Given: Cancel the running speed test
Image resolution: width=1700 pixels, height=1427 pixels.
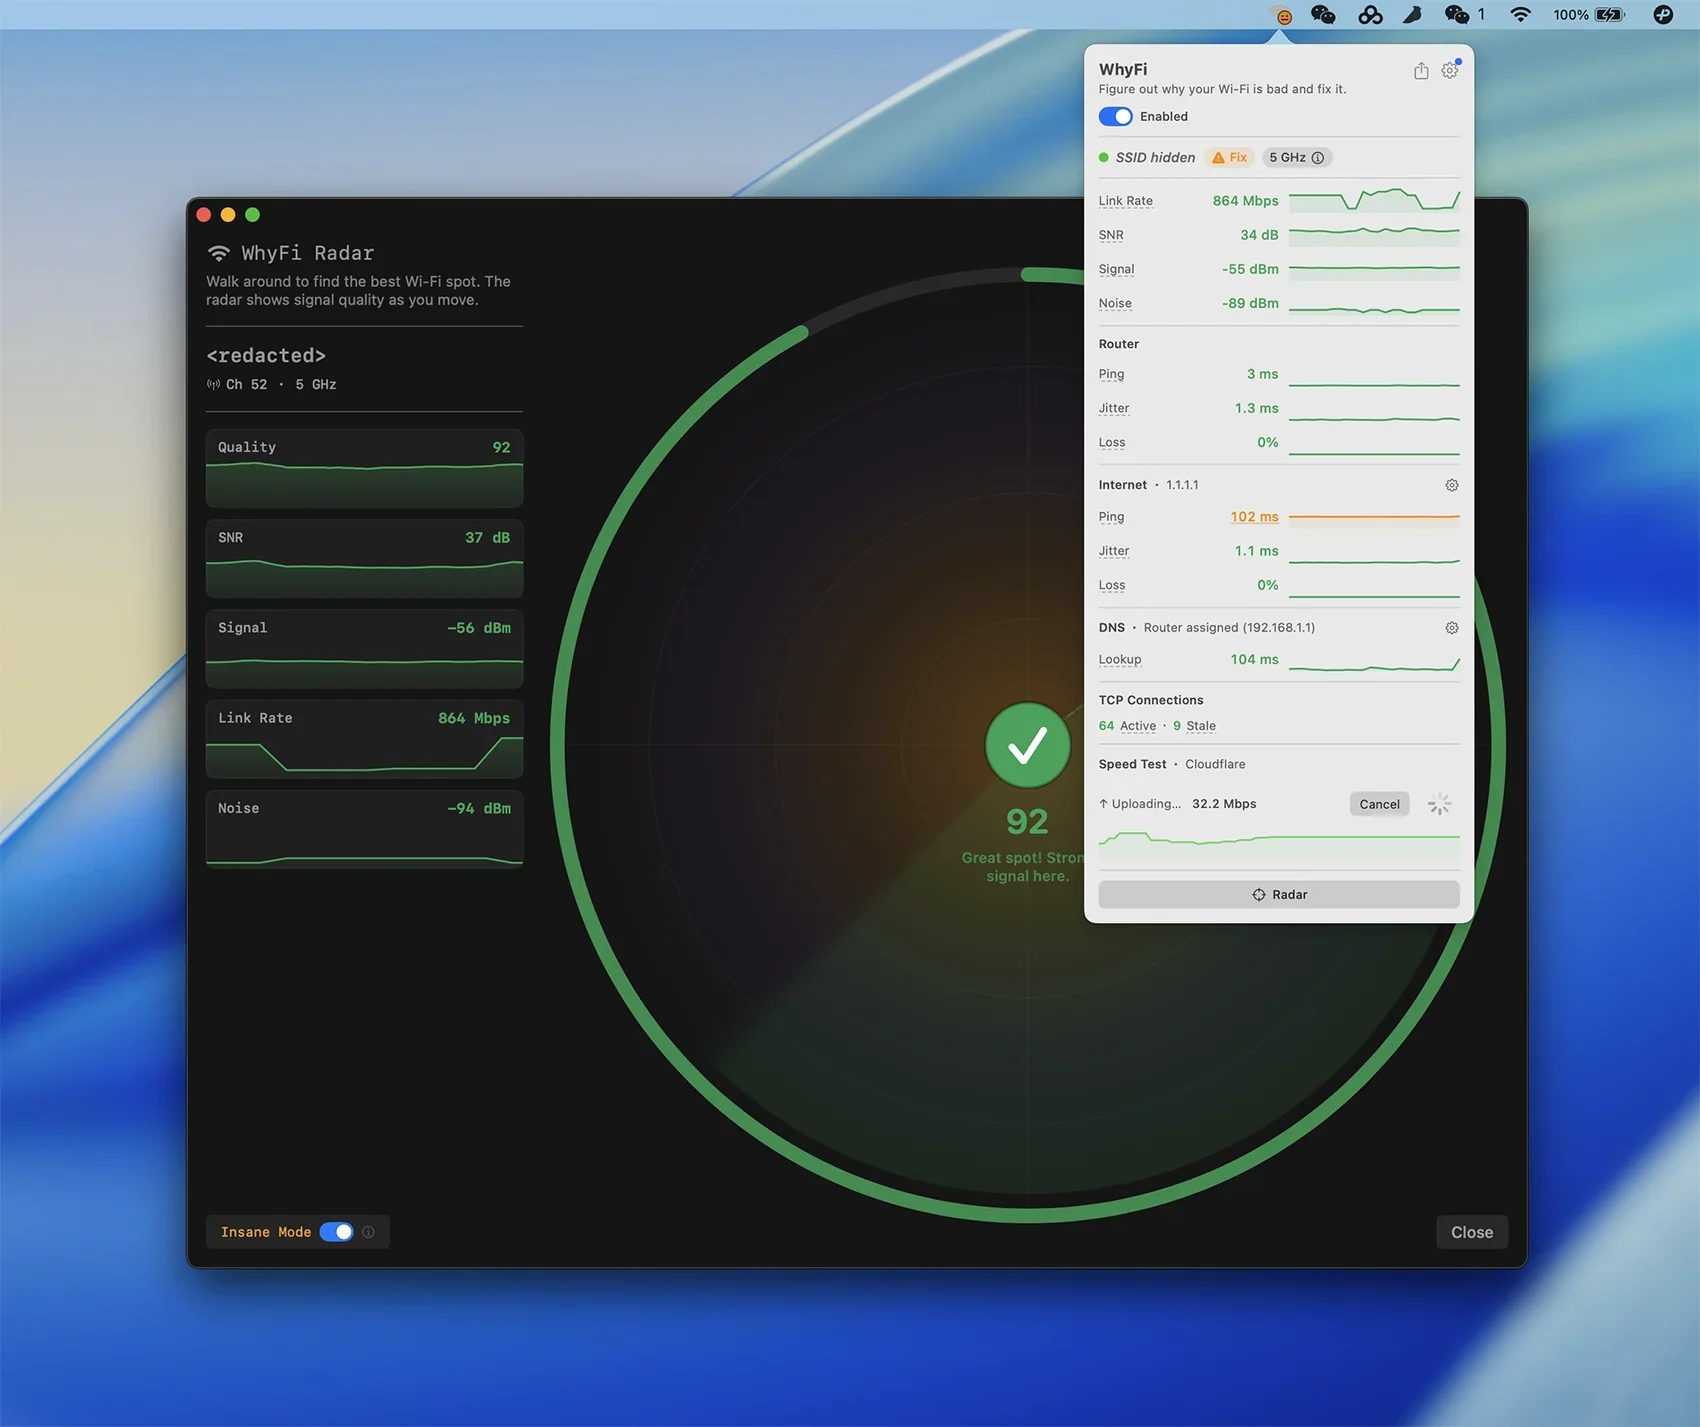Looking at the screenshot, I should [1379, 804].
